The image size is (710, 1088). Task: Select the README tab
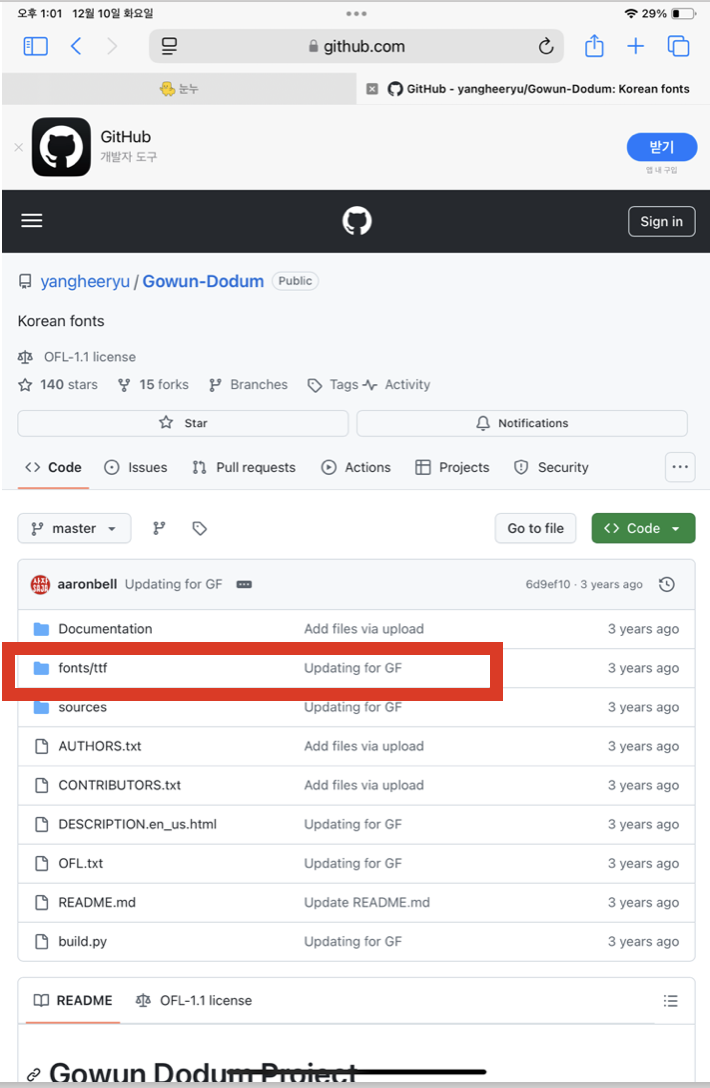coord(73,1001)
